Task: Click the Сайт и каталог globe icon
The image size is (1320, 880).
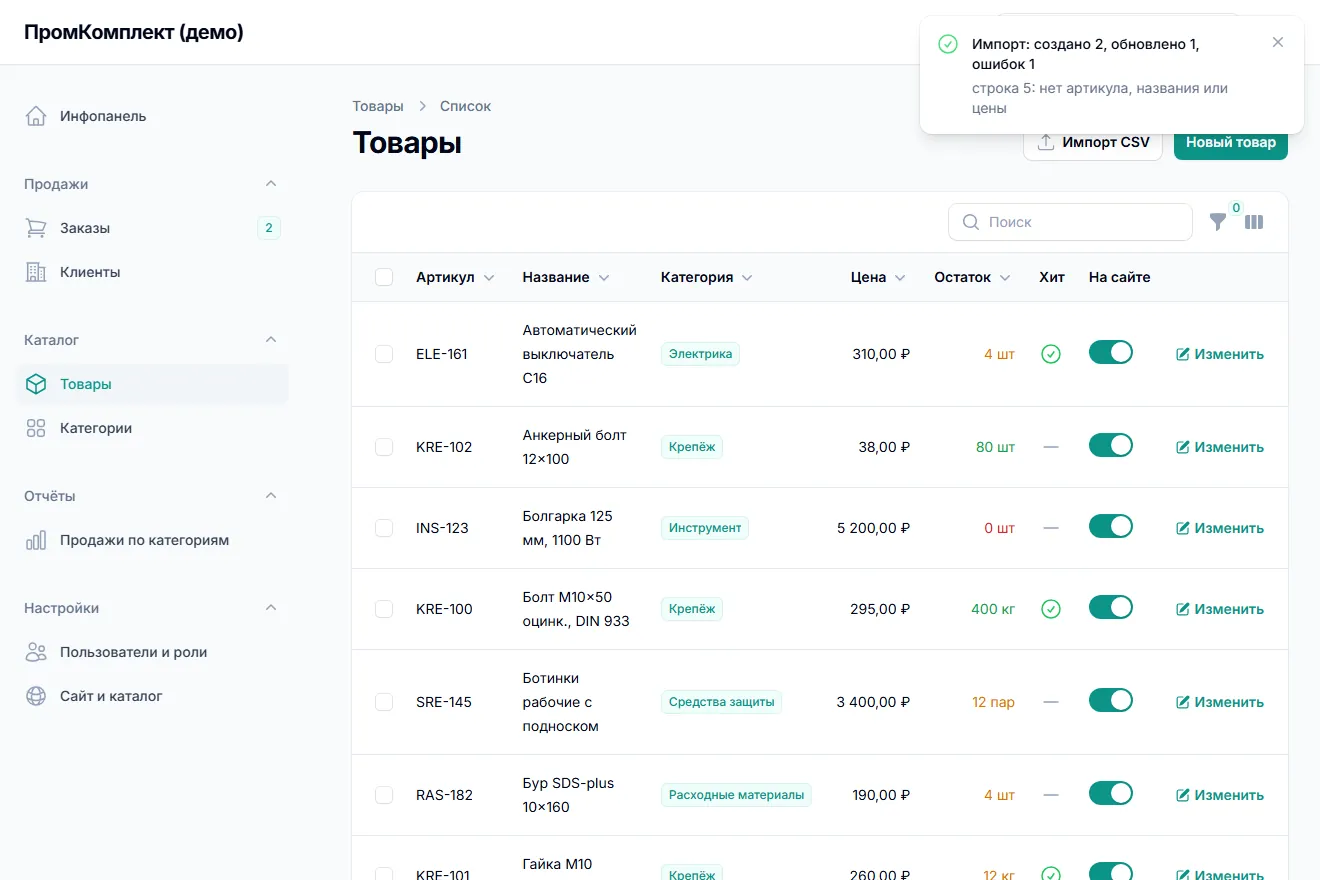Action: tap(36, 696)
